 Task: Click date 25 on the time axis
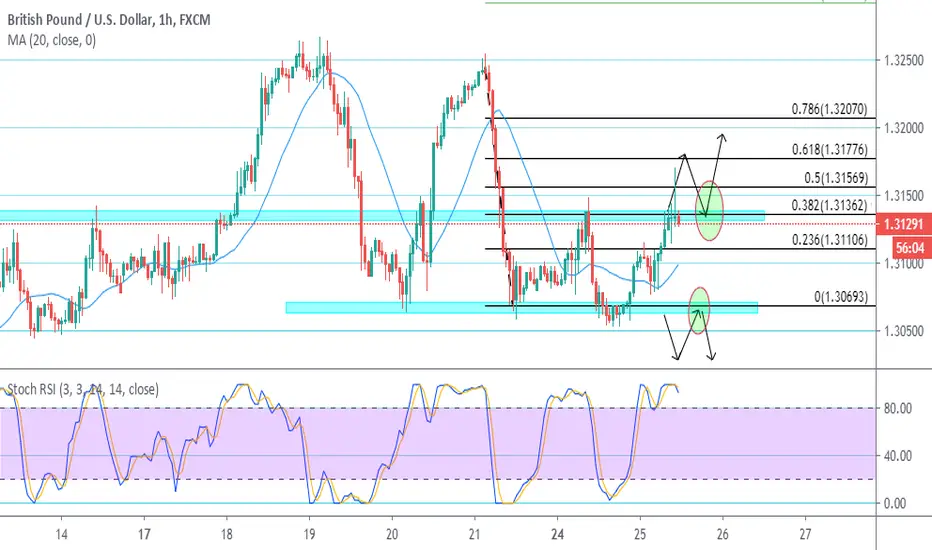click(x=640, y=534)
